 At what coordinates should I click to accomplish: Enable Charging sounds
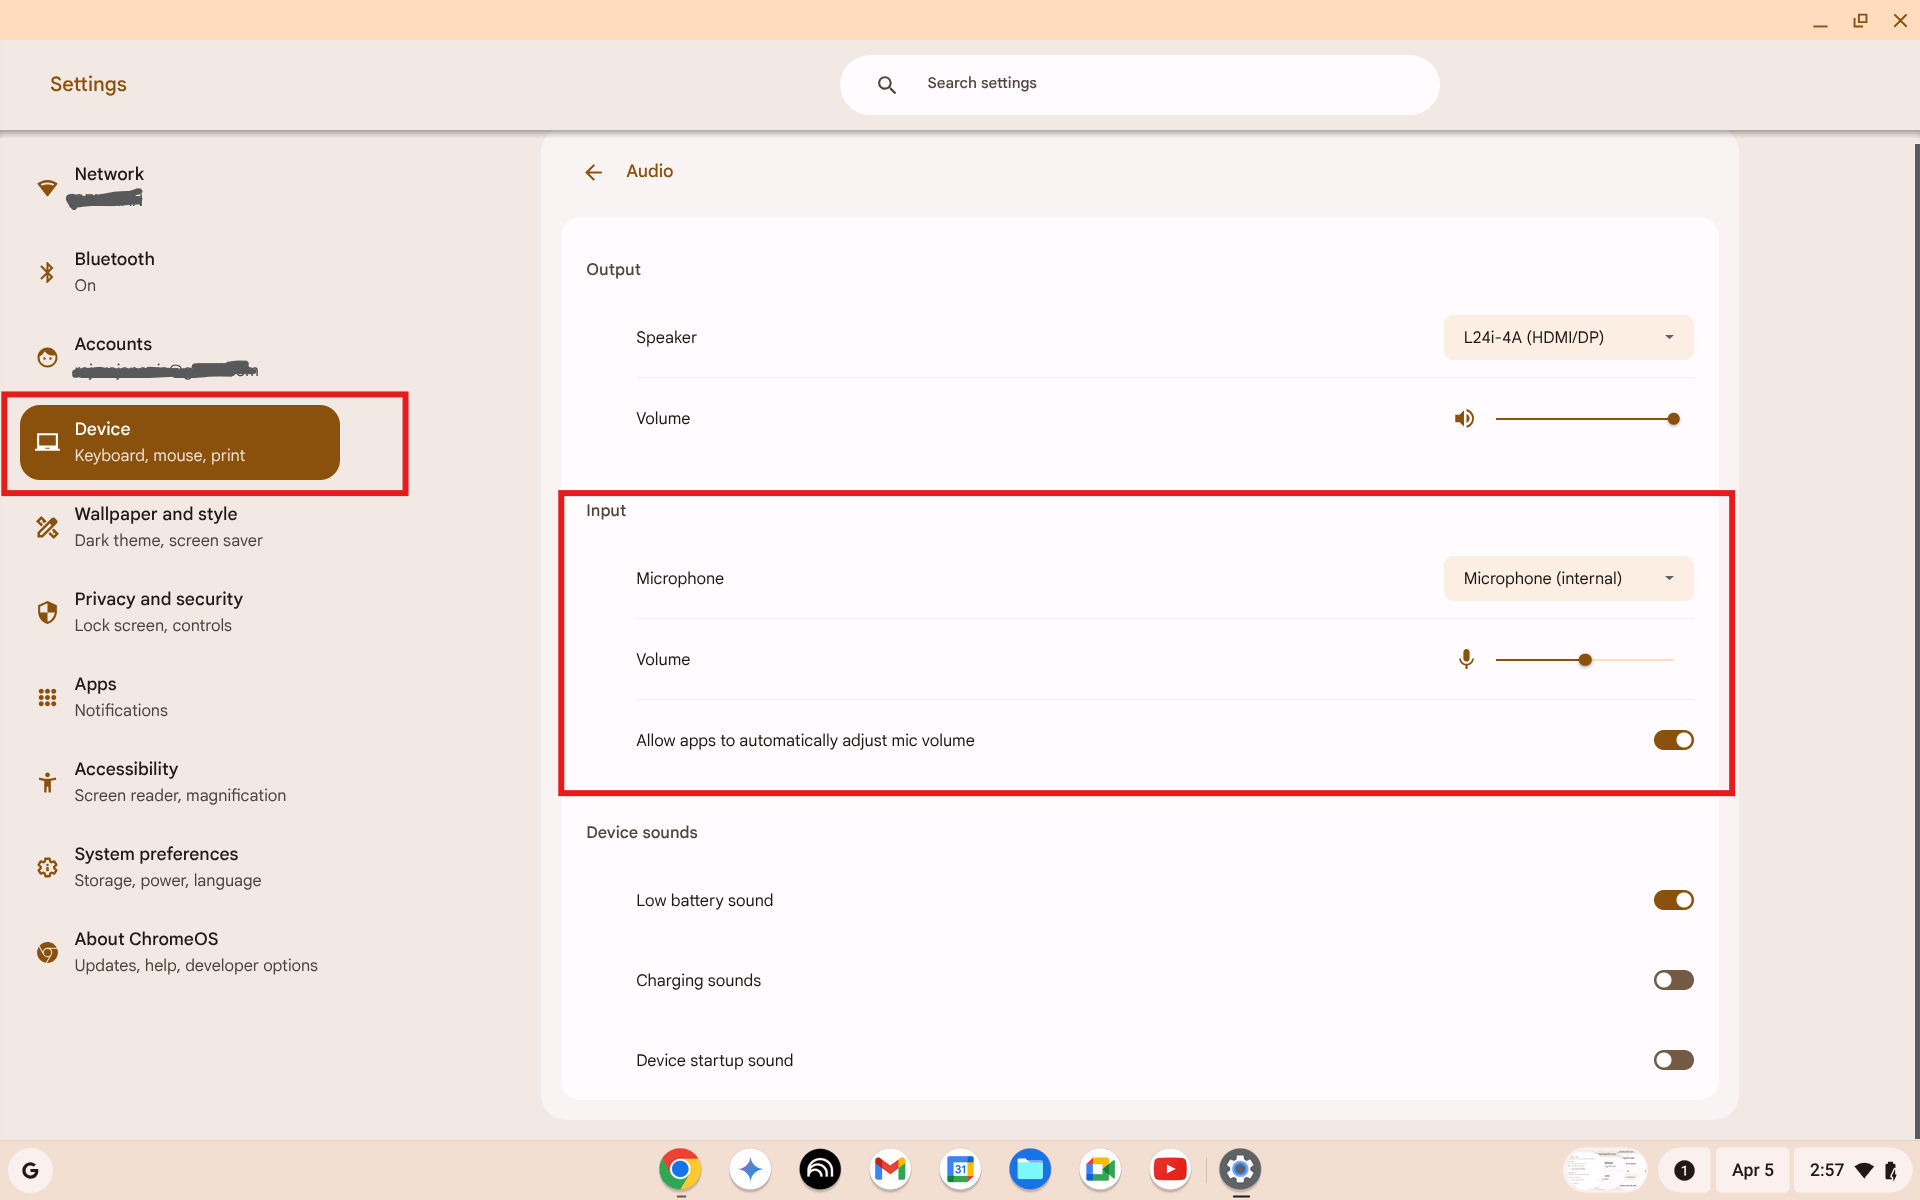click(1673, 979)
